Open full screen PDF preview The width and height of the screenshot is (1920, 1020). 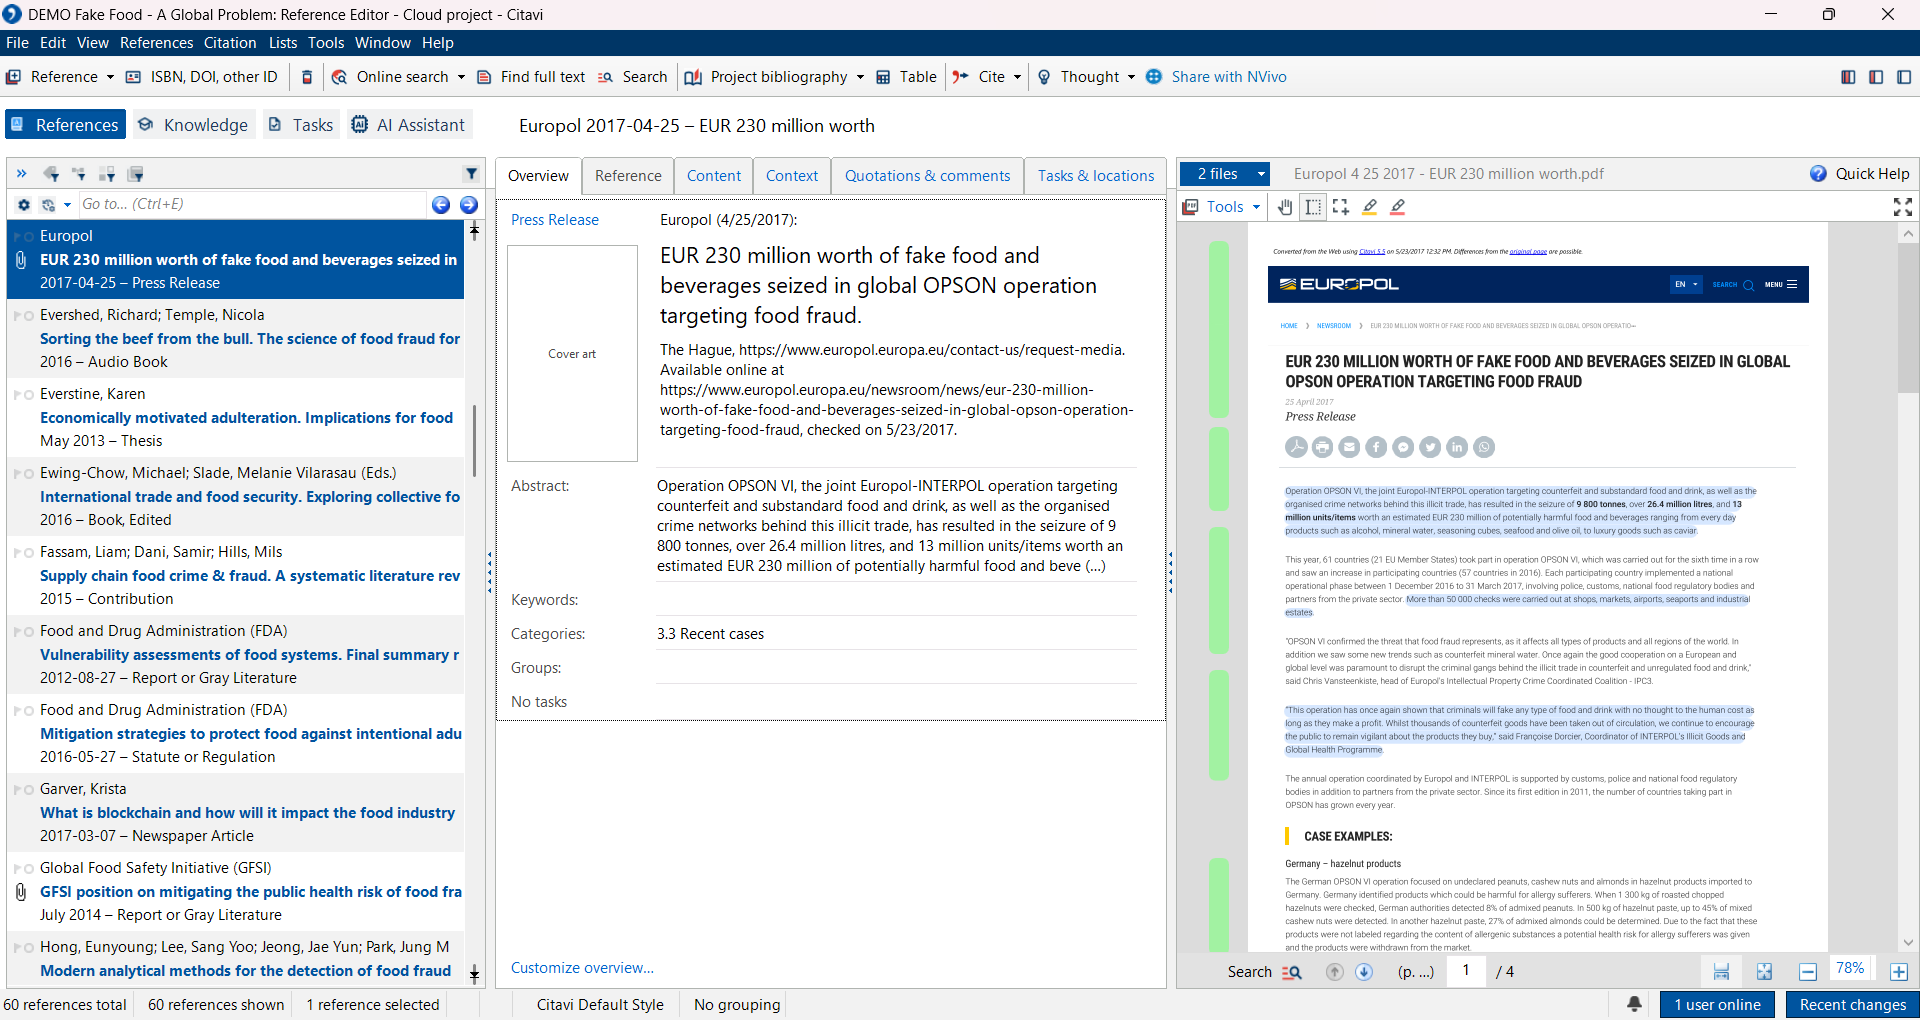tap(1902, 207)
